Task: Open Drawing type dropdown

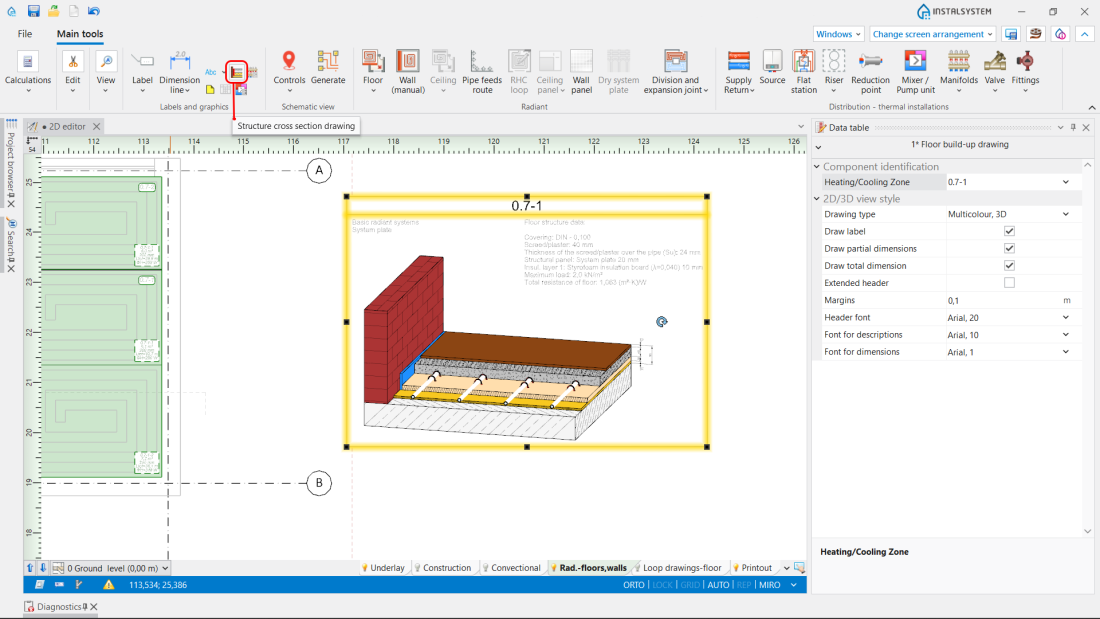Action: click(1066, 214)
